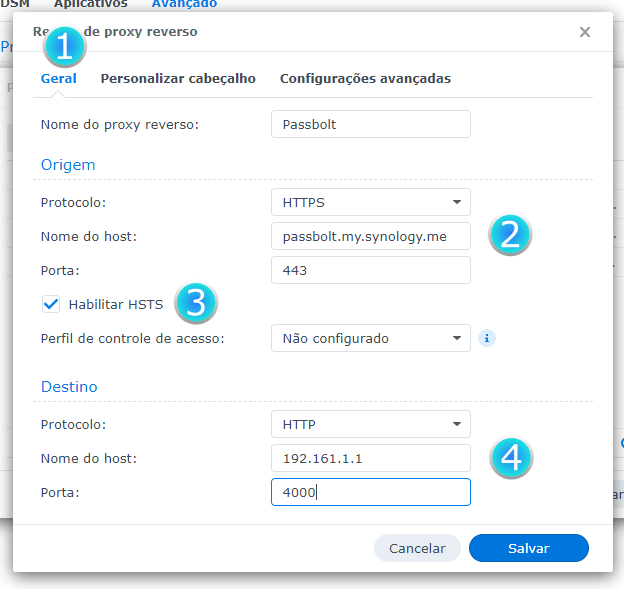624x589 pixels.
Task: Switch to the Personalizar cabeçalho tab
Action: (x=178, y=78)
